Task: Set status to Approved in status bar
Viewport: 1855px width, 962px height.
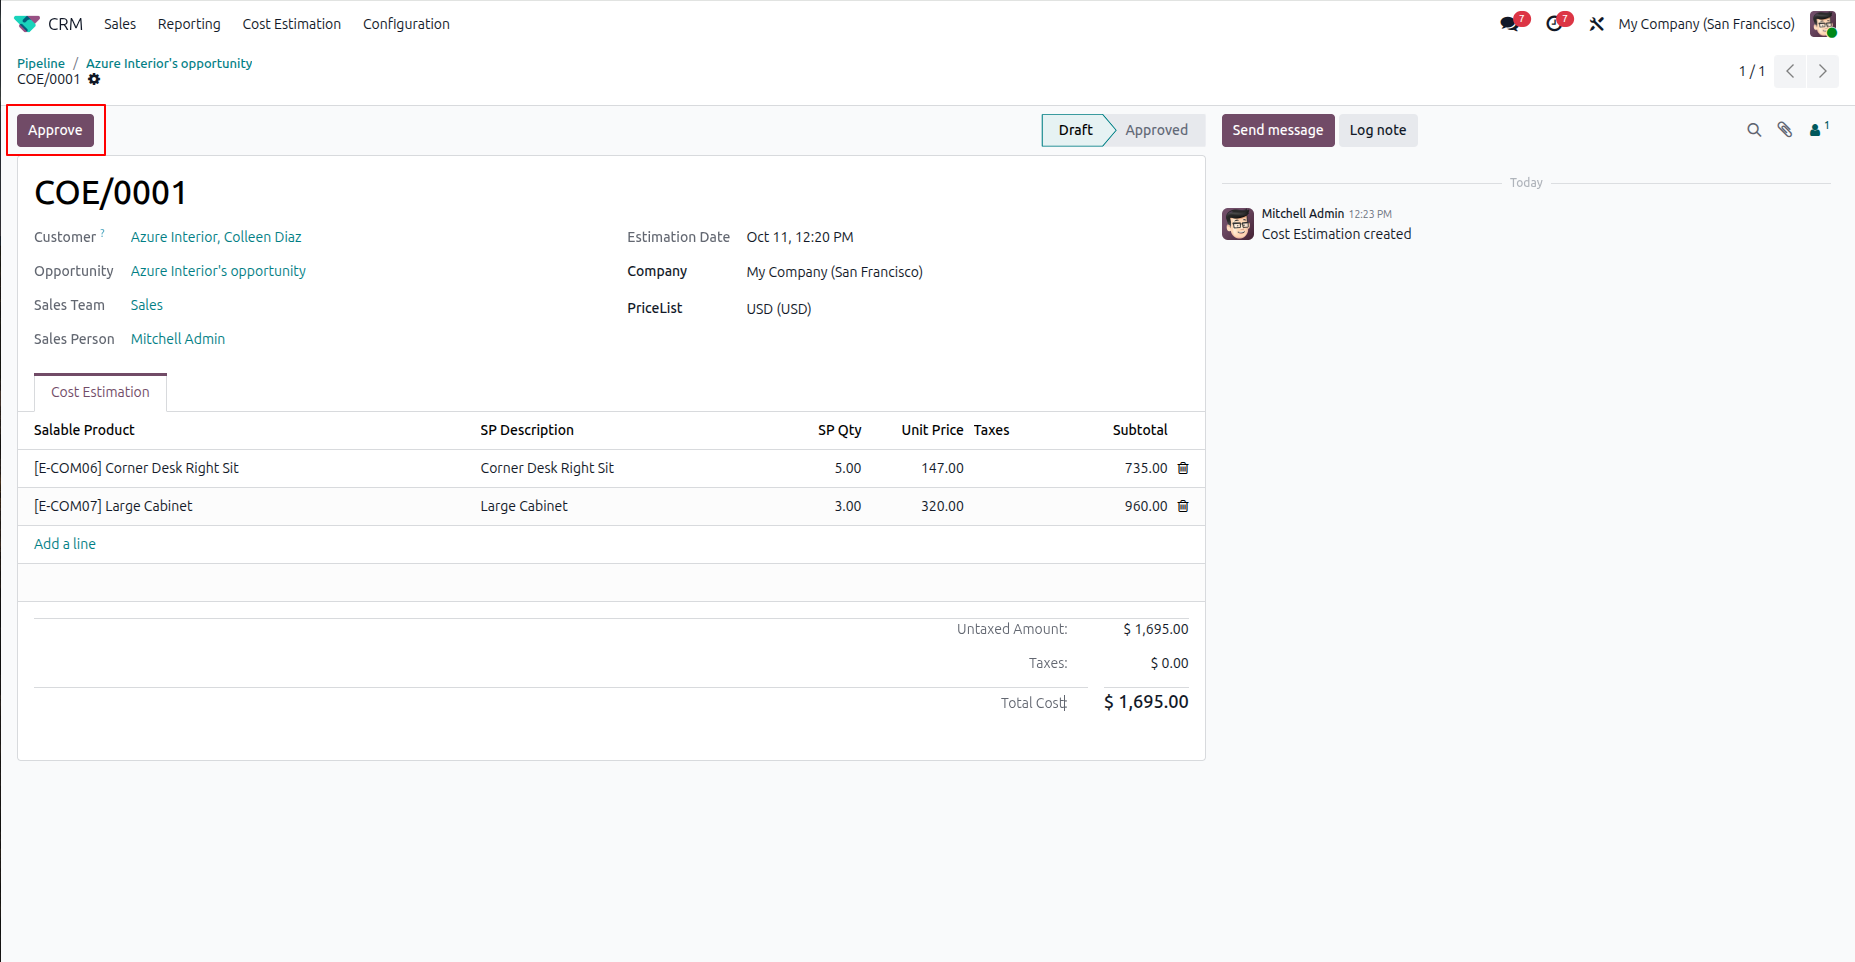Action: tap(1156, 130)
